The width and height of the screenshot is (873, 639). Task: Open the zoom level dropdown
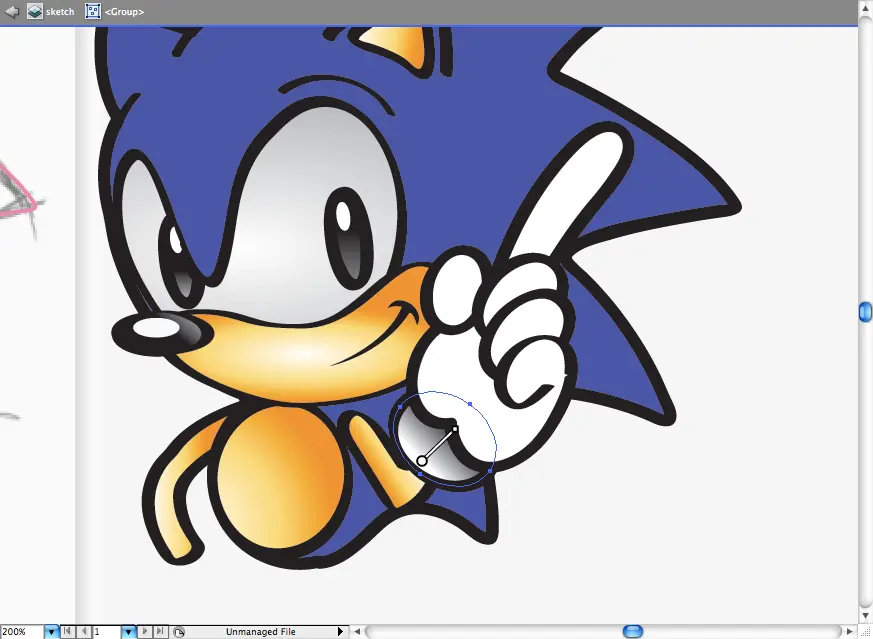[x=51, y=632]
